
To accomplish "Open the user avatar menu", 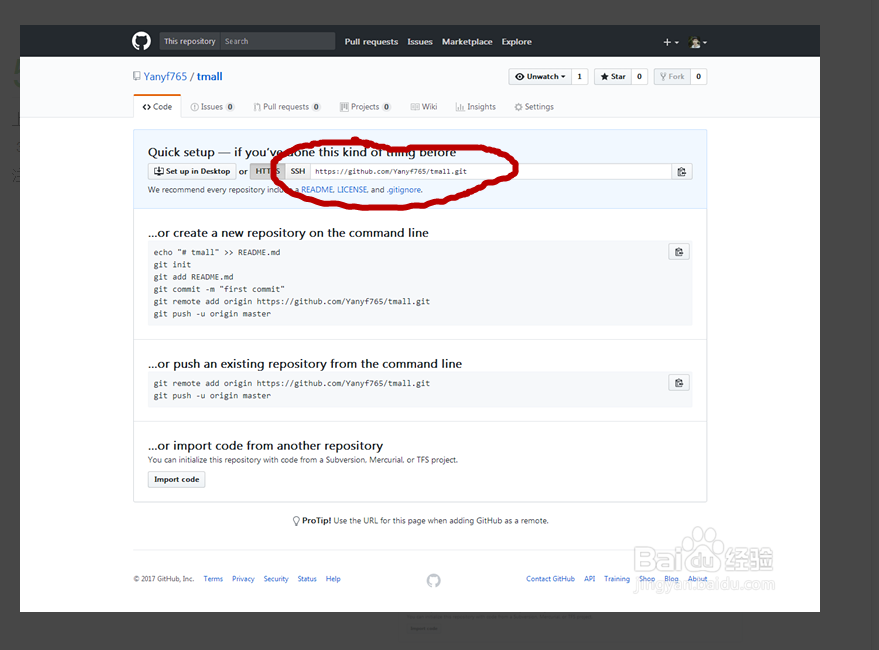I will coord(697,42).
